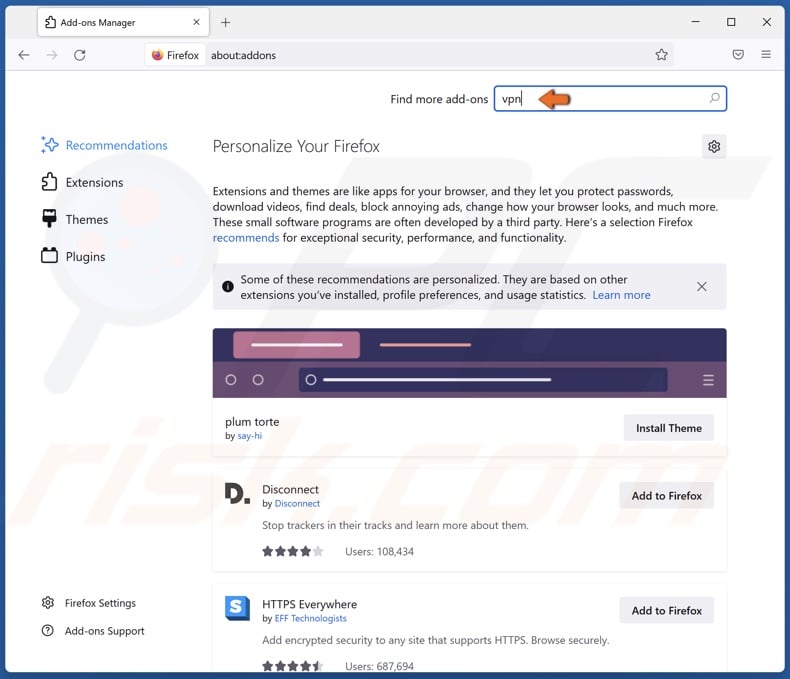This screenshot has width=790, height=679.
Task: Open a new tab with the plus button
Action: [x=225, y=22]
